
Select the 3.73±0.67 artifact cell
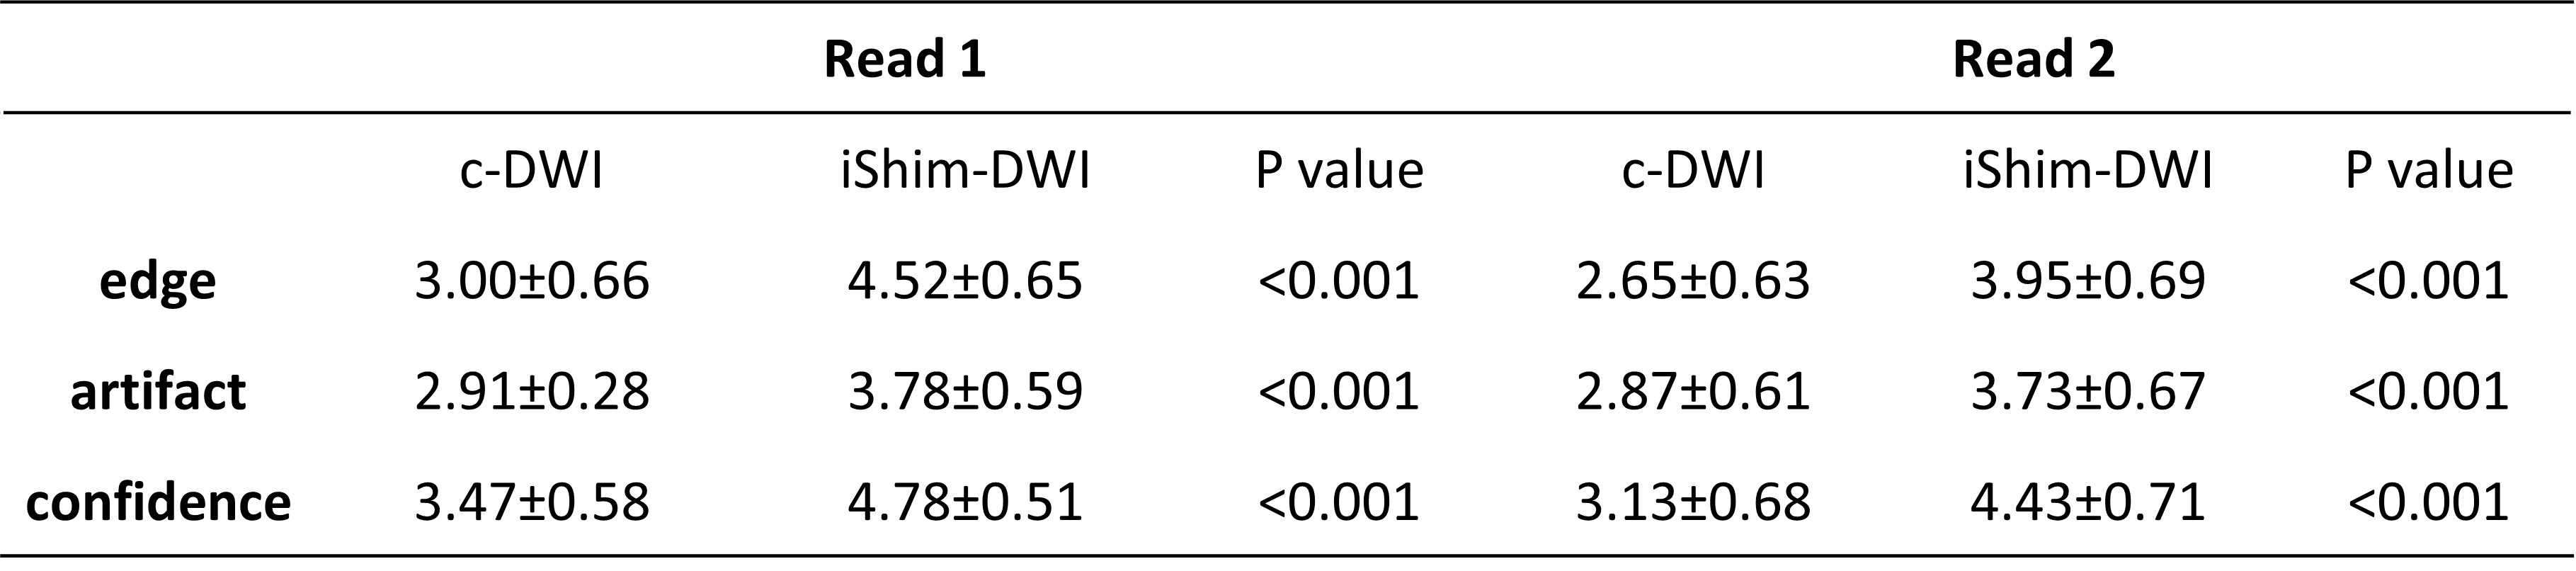click(x=2088, y=391)
